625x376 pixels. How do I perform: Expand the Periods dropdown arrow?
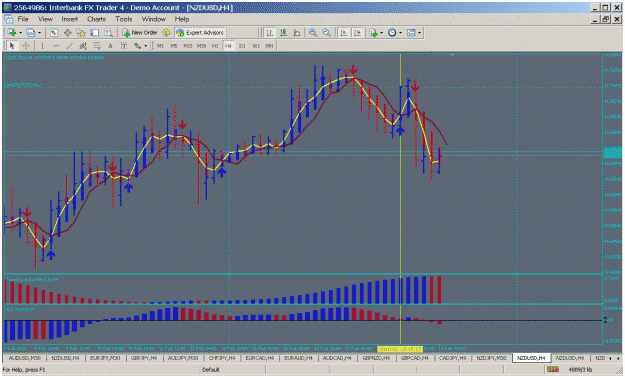click(x=401, y=33)
